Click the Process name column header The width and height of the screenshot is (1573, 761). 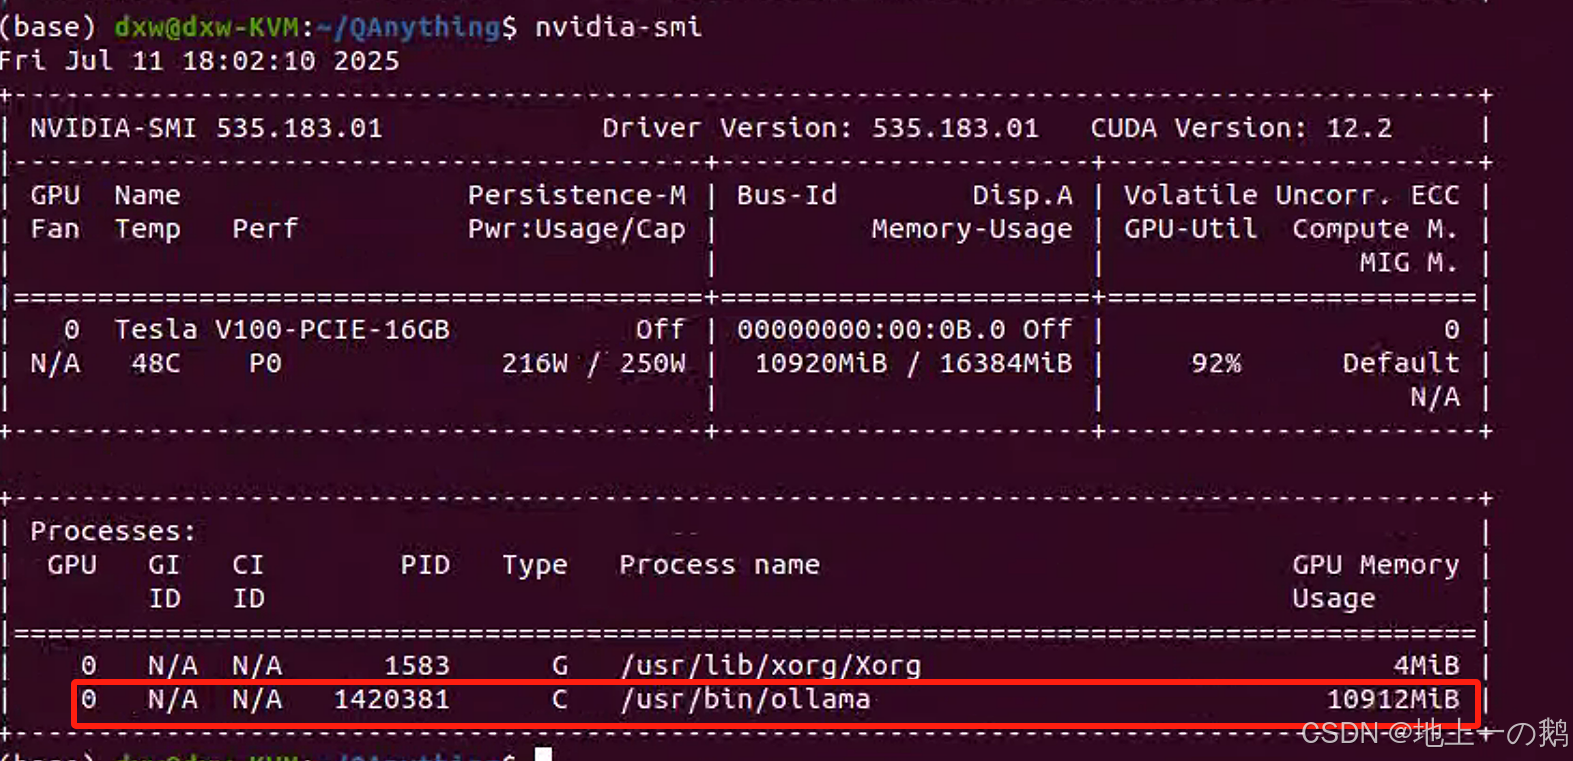pyautogui.click(x=720, y=565)
